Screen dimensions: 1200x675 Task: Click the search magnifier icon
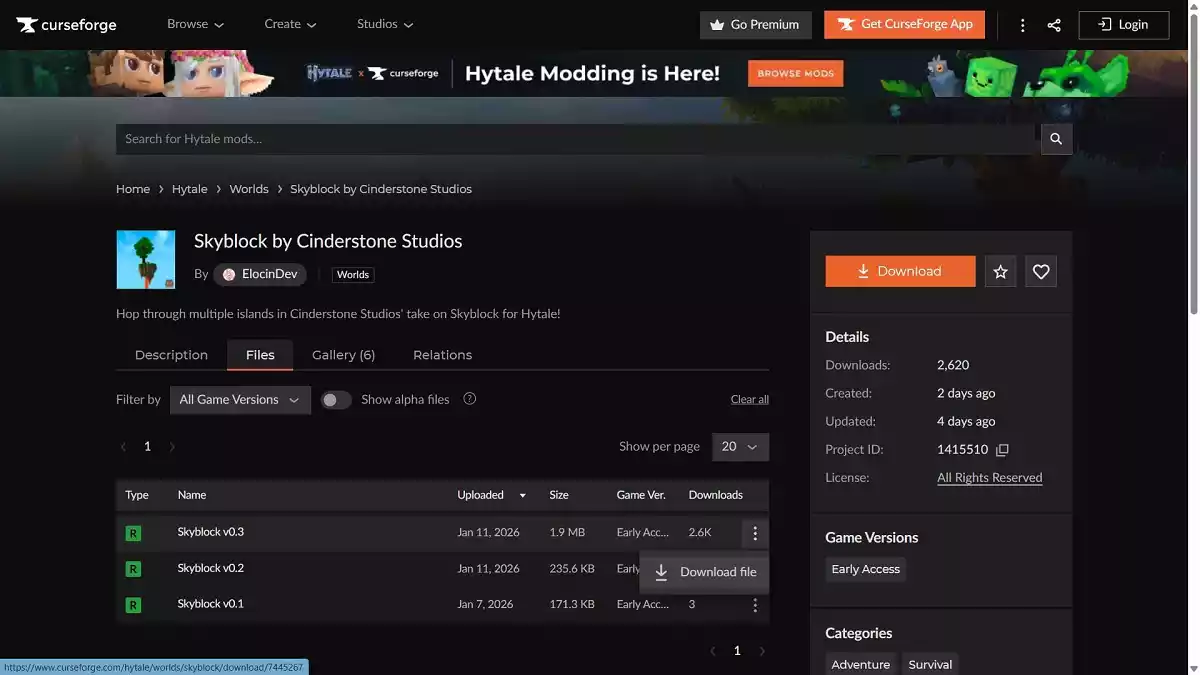point(1056,138)
